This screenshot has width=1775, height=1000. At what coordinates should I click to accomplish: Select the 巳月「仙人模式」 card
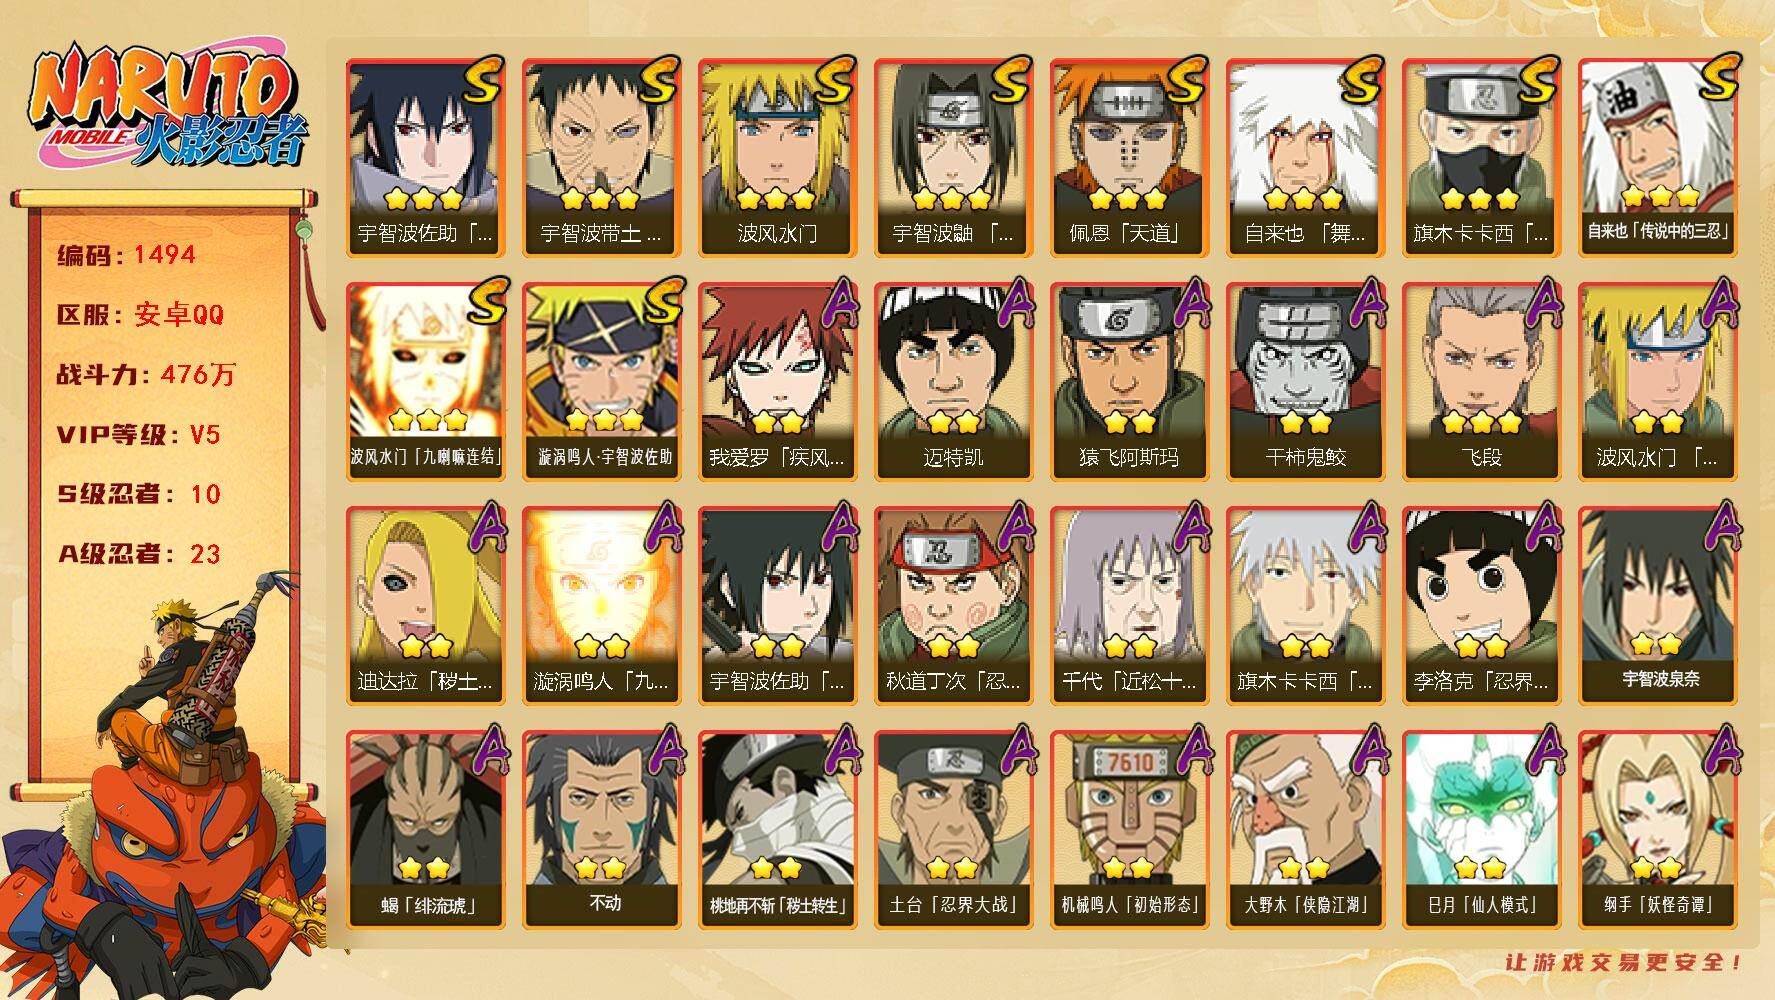click(x=1481, y=829)
